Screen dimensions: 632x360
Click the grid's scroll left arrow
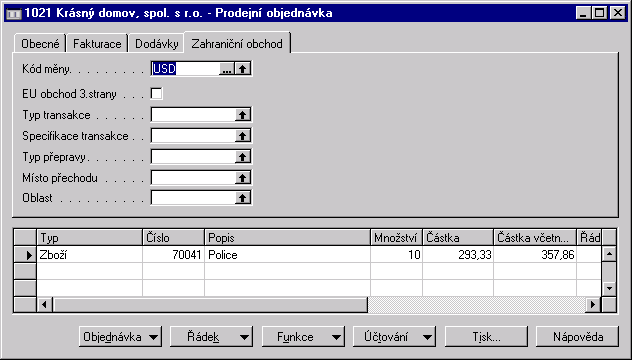coord(44,304)
